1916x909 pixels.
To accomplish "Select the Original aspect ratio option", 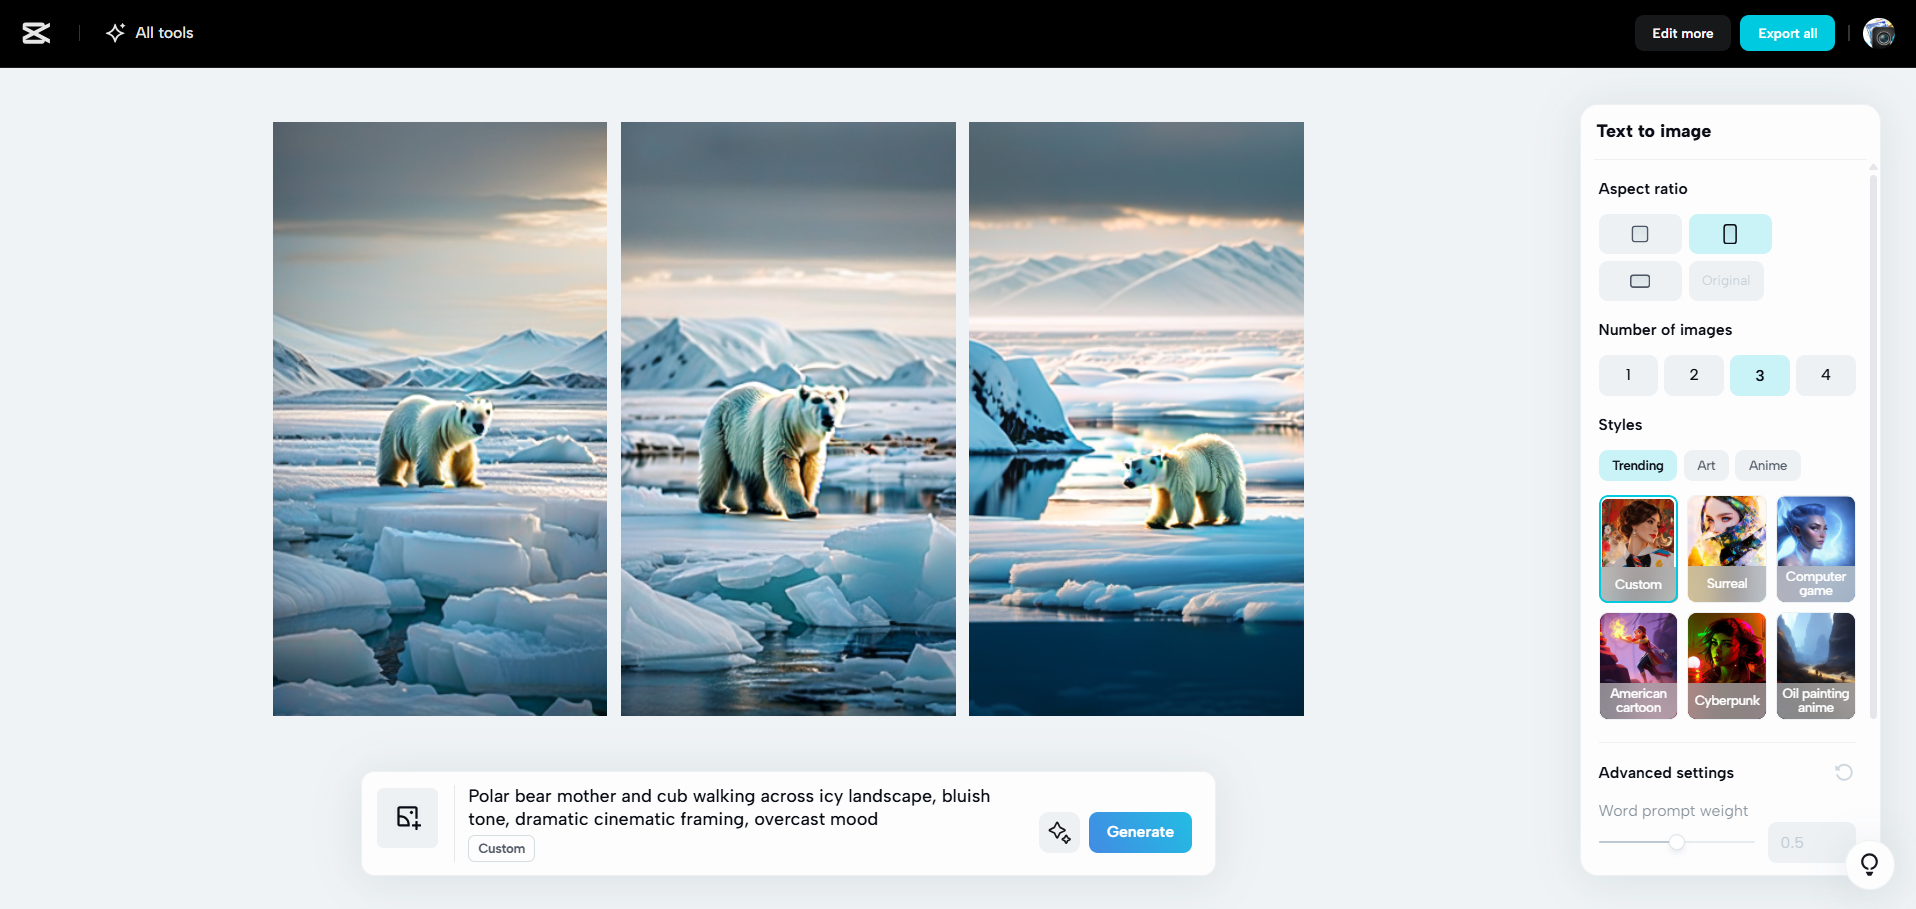I will [x=1725, y=281].
